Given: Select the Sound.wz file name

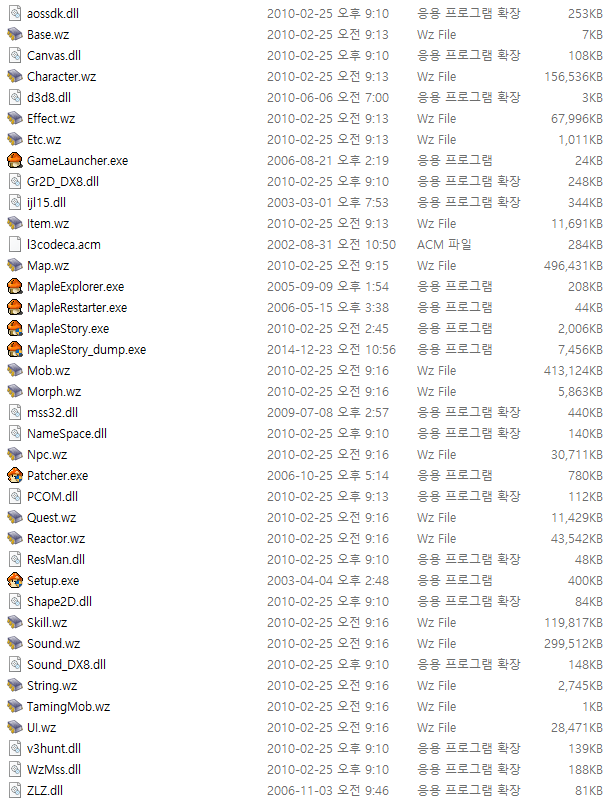Looking at the screenshot, I should pos(53,643).
